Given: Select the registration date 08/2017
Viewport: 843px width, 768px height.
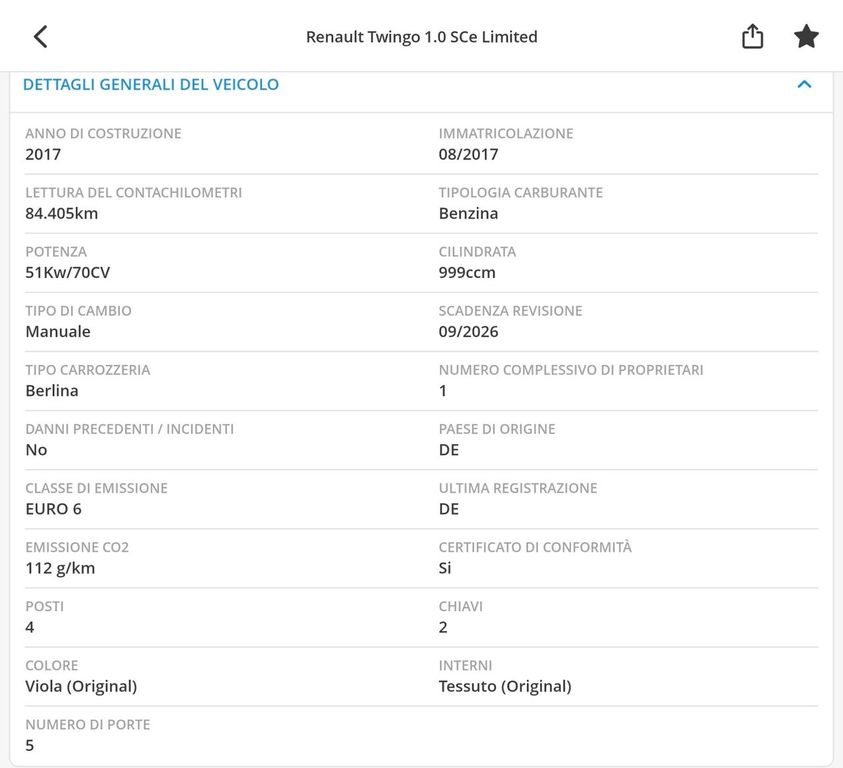Looking at the screenshot, I should 468,154.
